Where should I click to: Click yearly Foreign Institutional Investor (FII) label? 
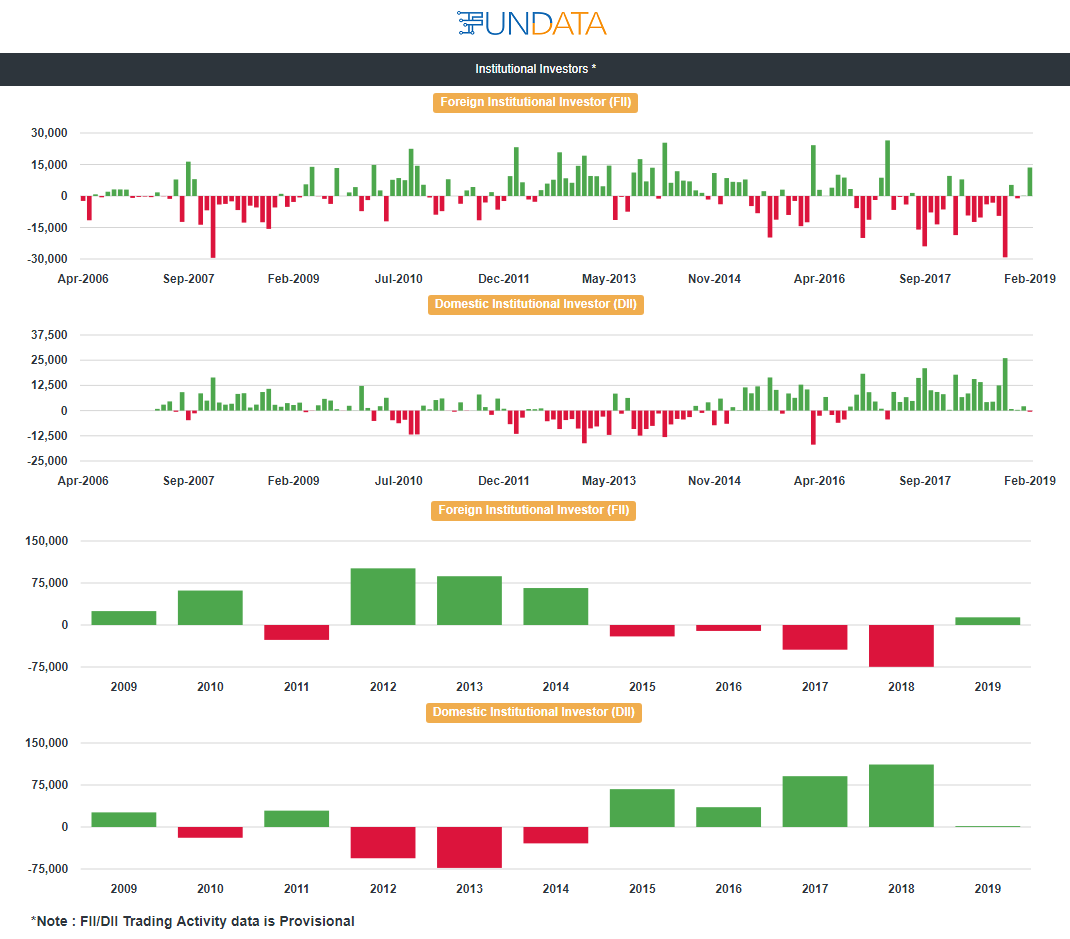coord(534,510)
